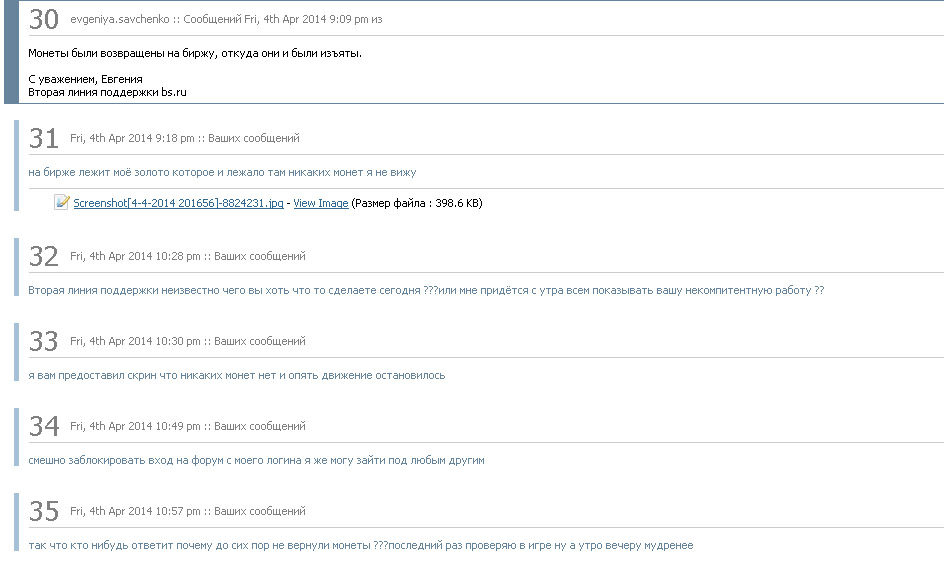The image size is (944, 566).
Task: Click the timestamp 'Fri, 4th Apr 2014 10:30 pm'
Action: [x=135, y=341]
